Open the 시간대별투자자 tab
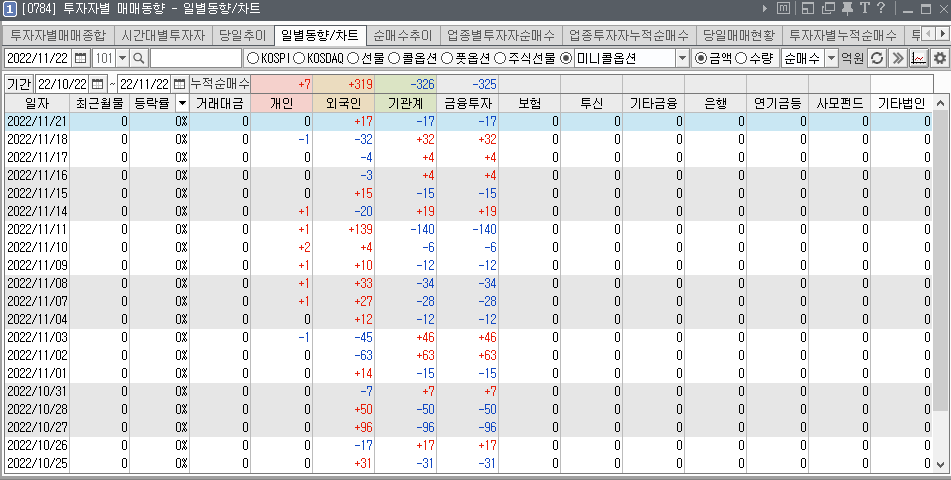The height and width of the screenshot is (480, 951). pos(163,35)
